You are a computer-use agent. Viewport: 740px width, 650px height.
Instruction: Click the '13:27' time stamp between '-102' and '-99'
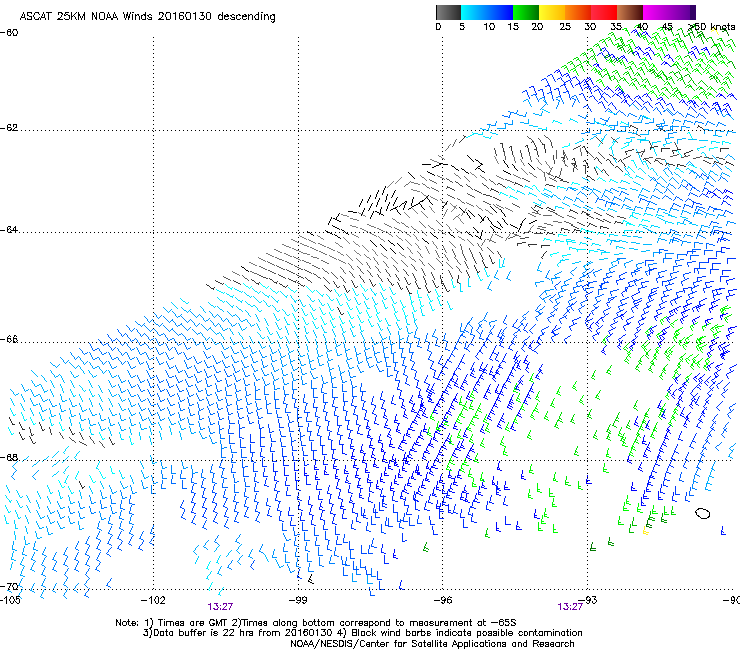click(x=220, y=607)
